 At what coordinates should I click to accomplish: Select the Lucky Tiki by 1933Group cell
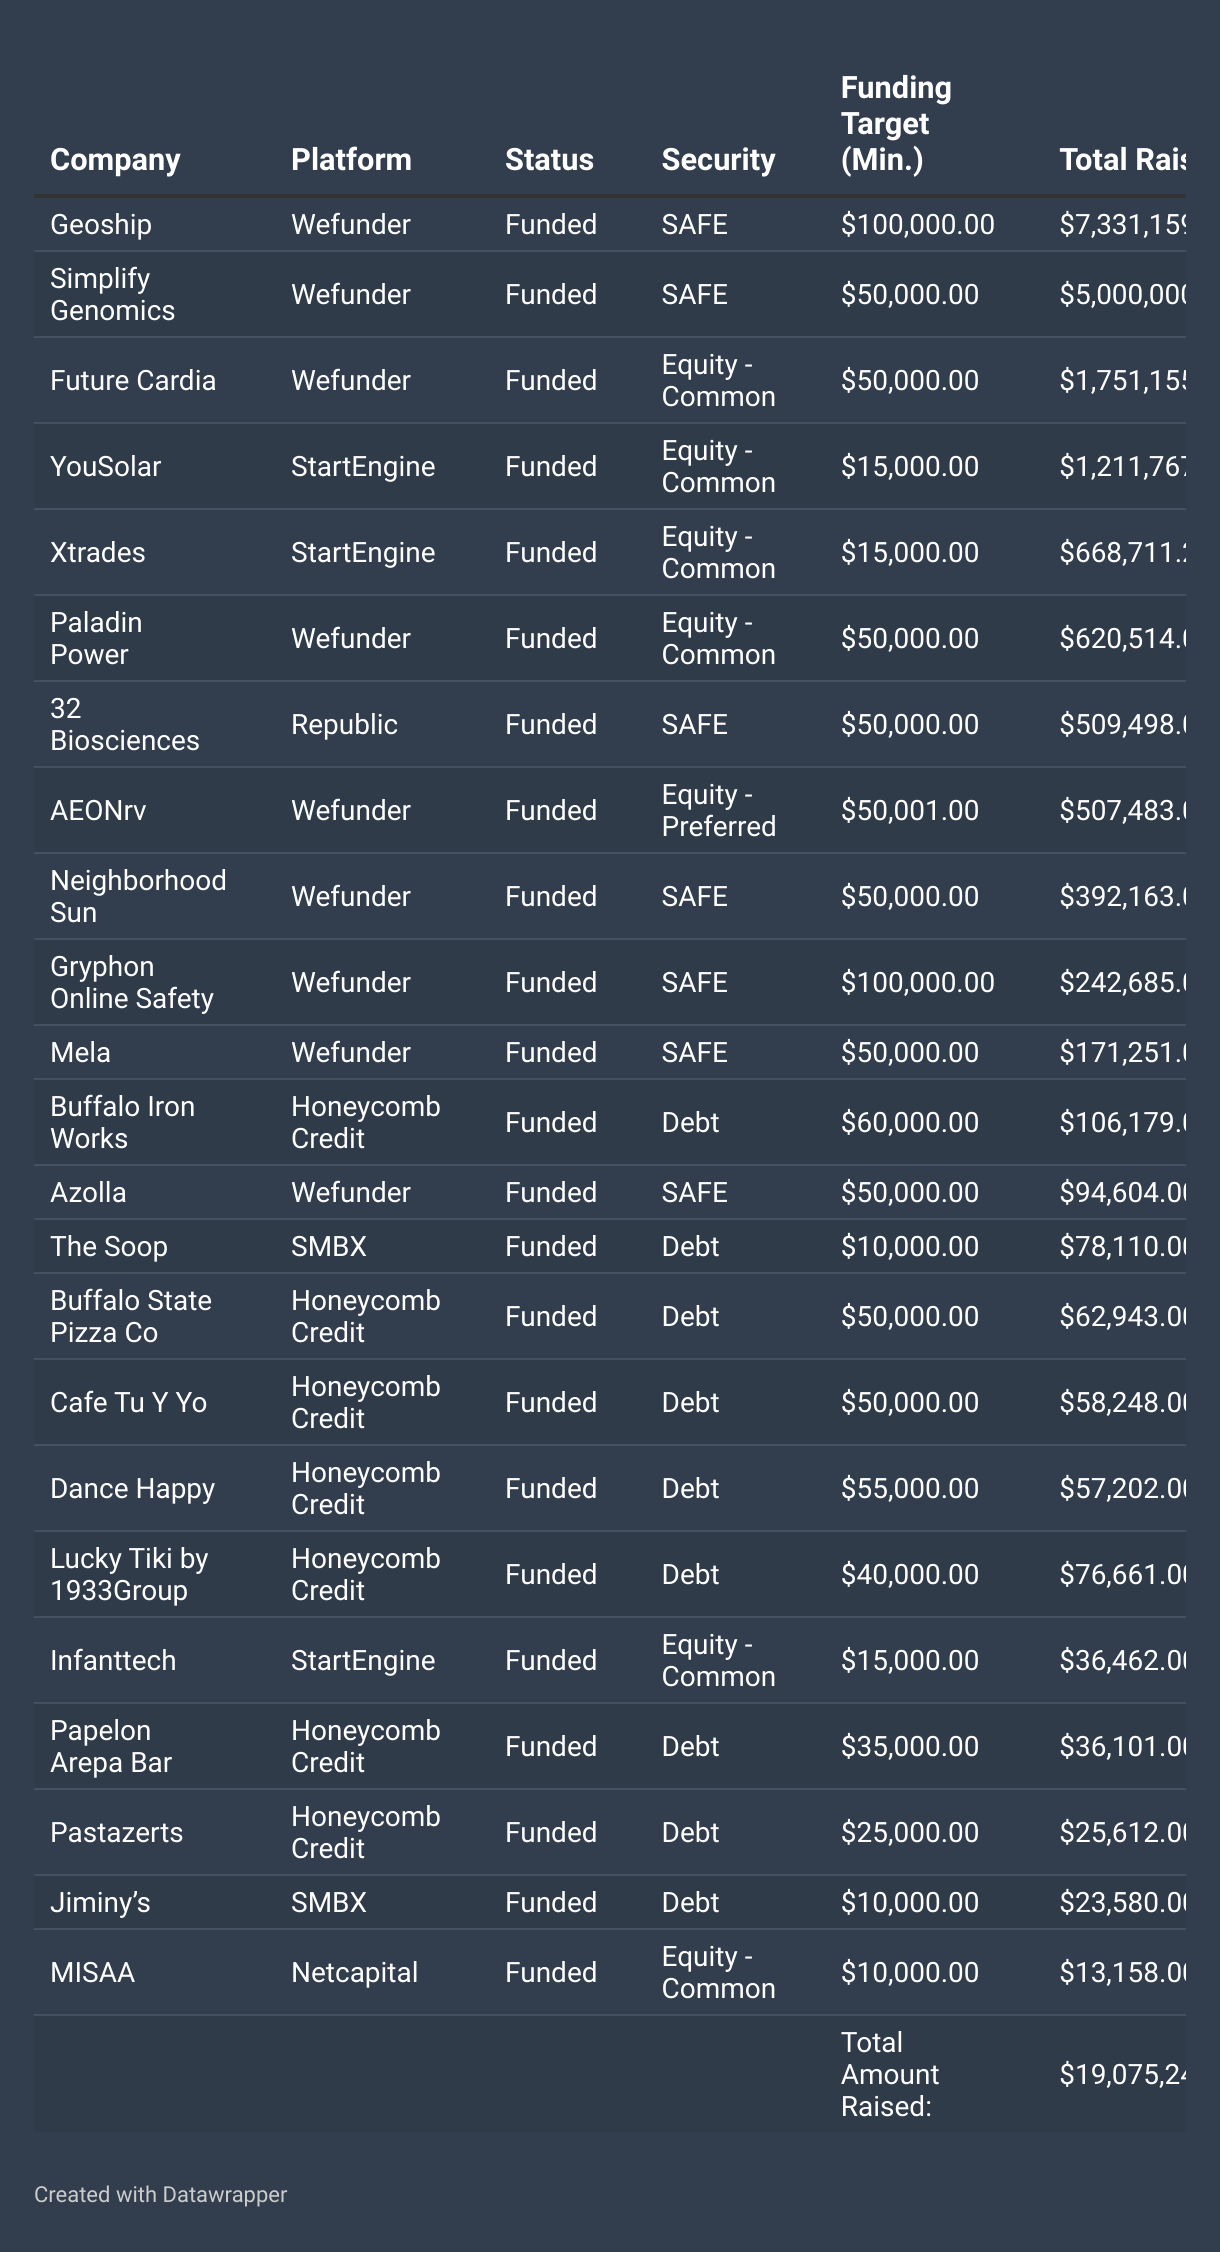pyautogui.click(x=129, y=1574)
